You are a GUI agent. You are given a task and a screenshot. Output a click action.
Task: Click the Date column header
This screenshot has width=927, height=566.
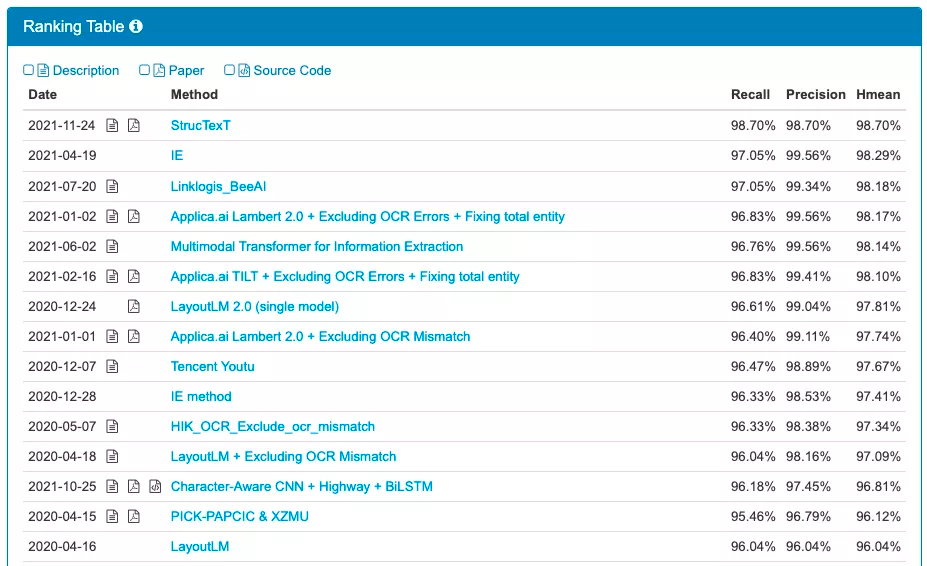[x=43, y=95]
